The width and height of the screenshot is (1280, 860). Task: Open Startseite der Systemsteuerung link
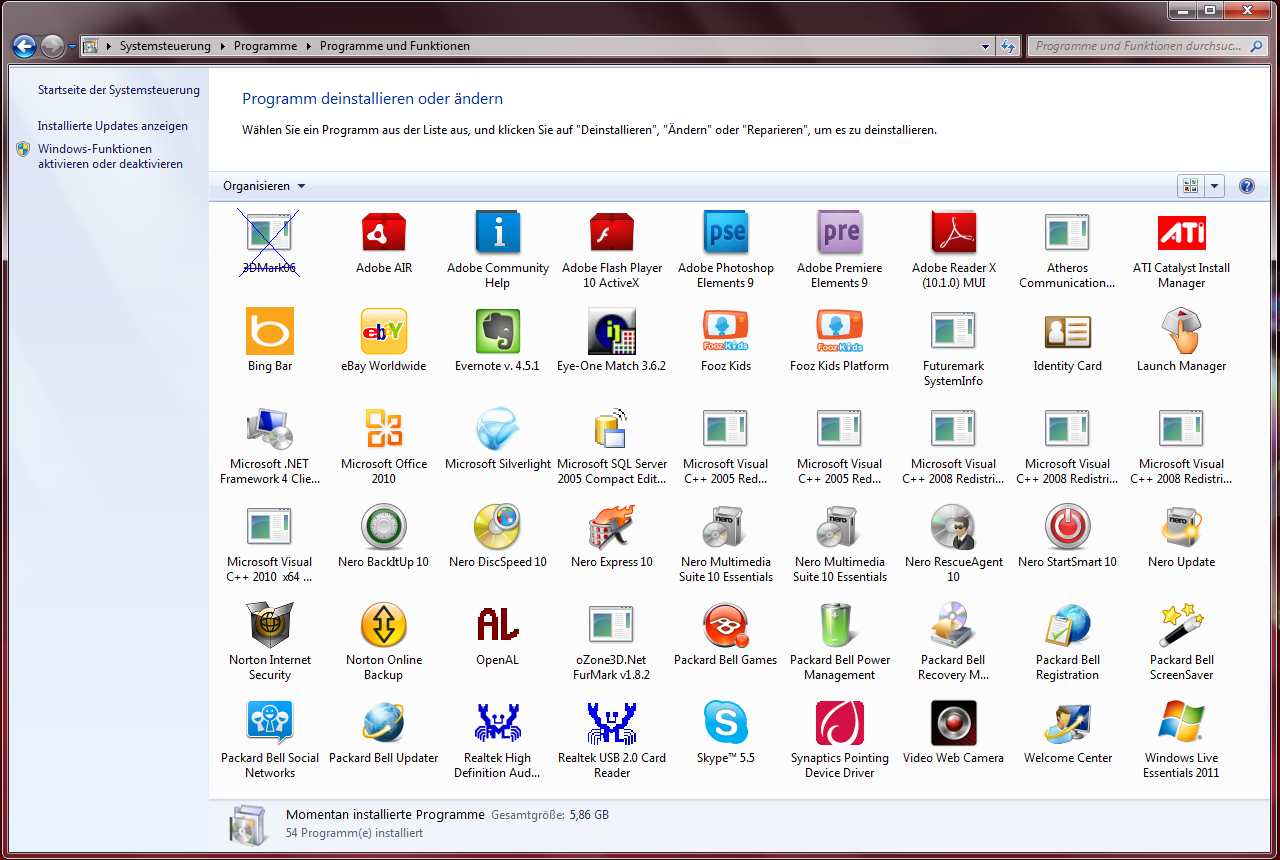click(119, 90)
